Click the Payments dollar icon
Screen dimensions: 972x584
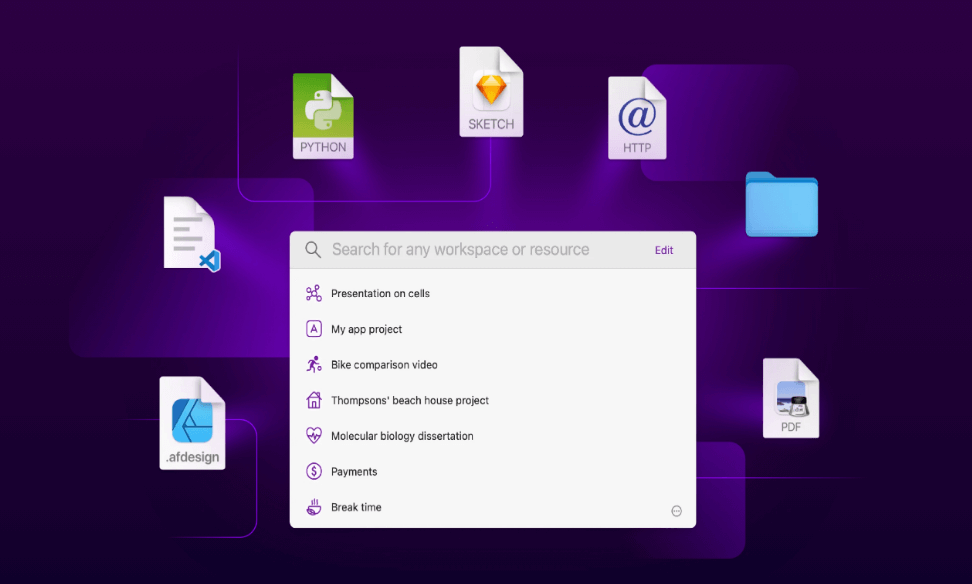pyautogui.click(x=314, y=471)
